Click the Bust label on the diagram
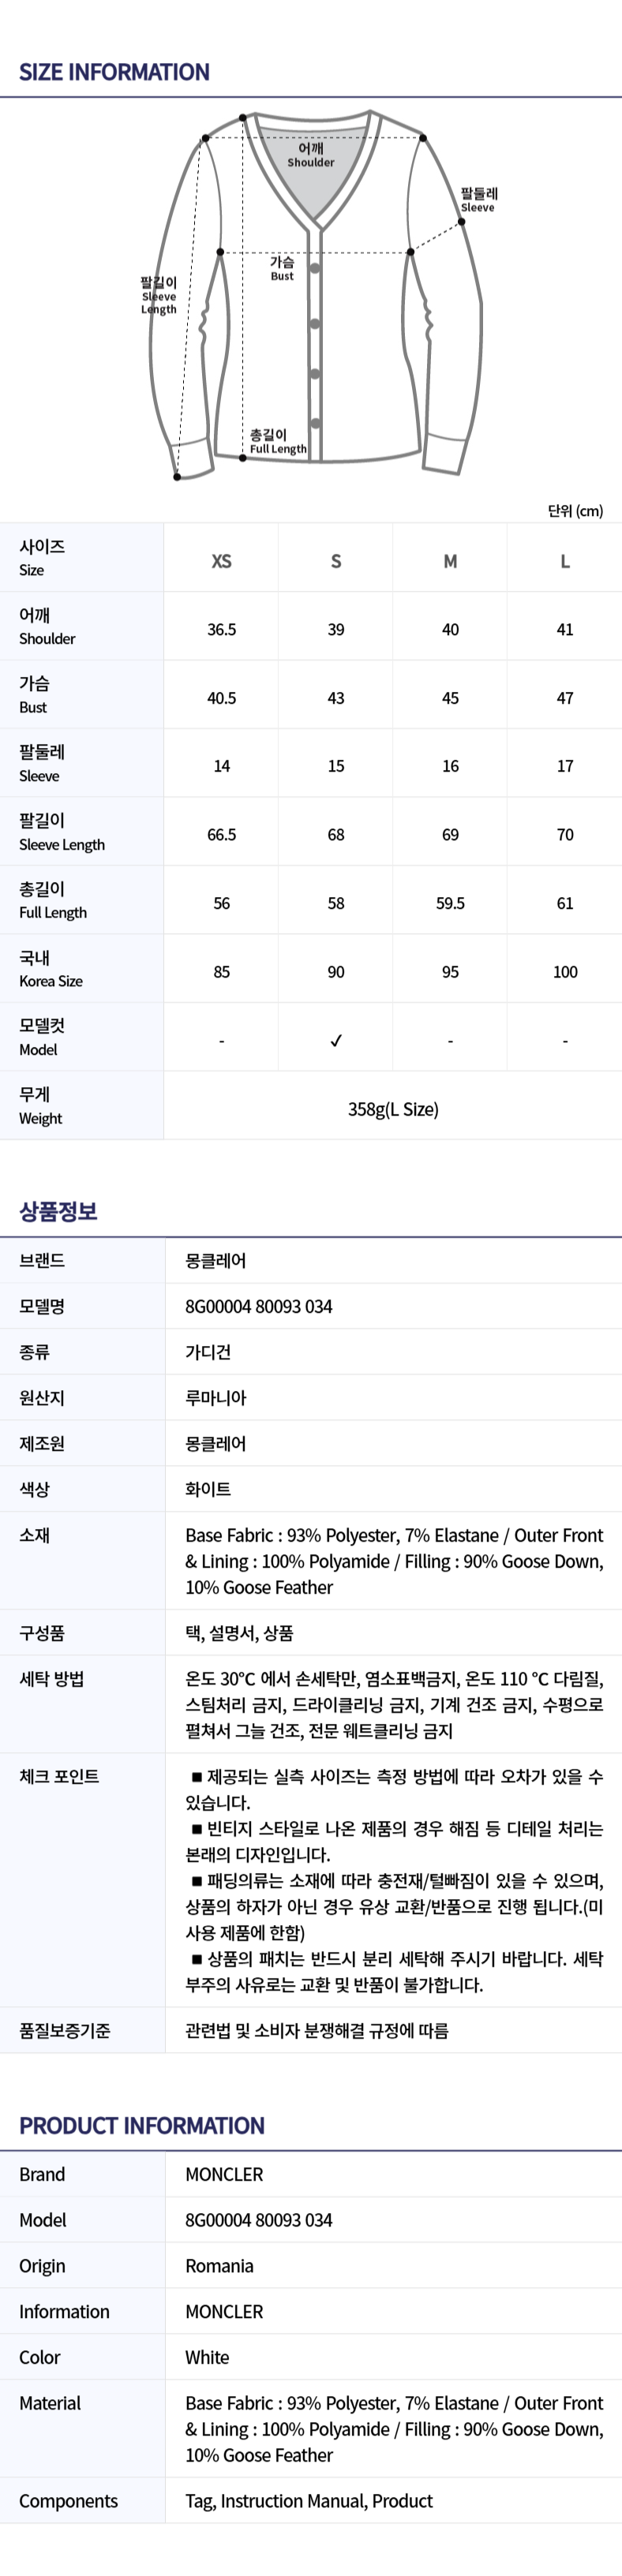This screenshot has width=622, height=2576. pos(282,269)
